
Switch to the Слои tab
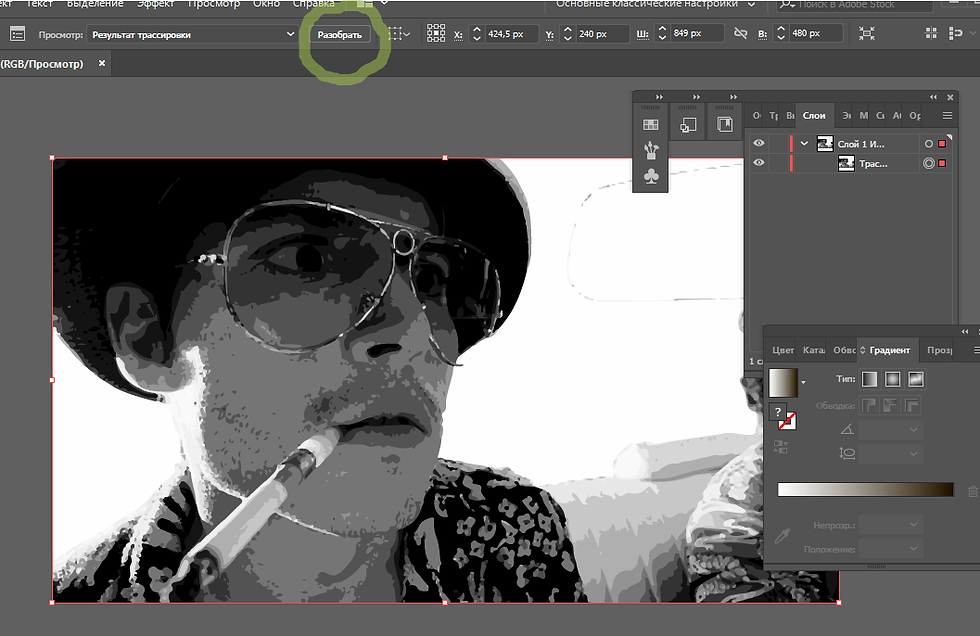814,116
